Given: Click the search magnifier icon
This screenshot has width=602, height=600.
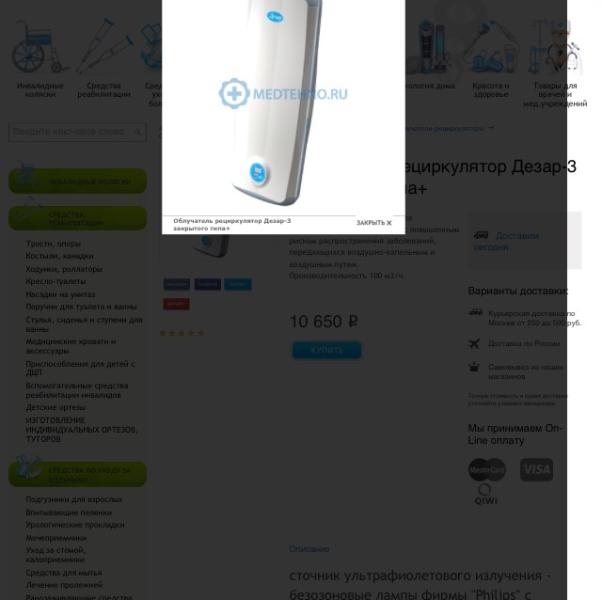Looking at the screenshot, I should click(x=138, y=132).
